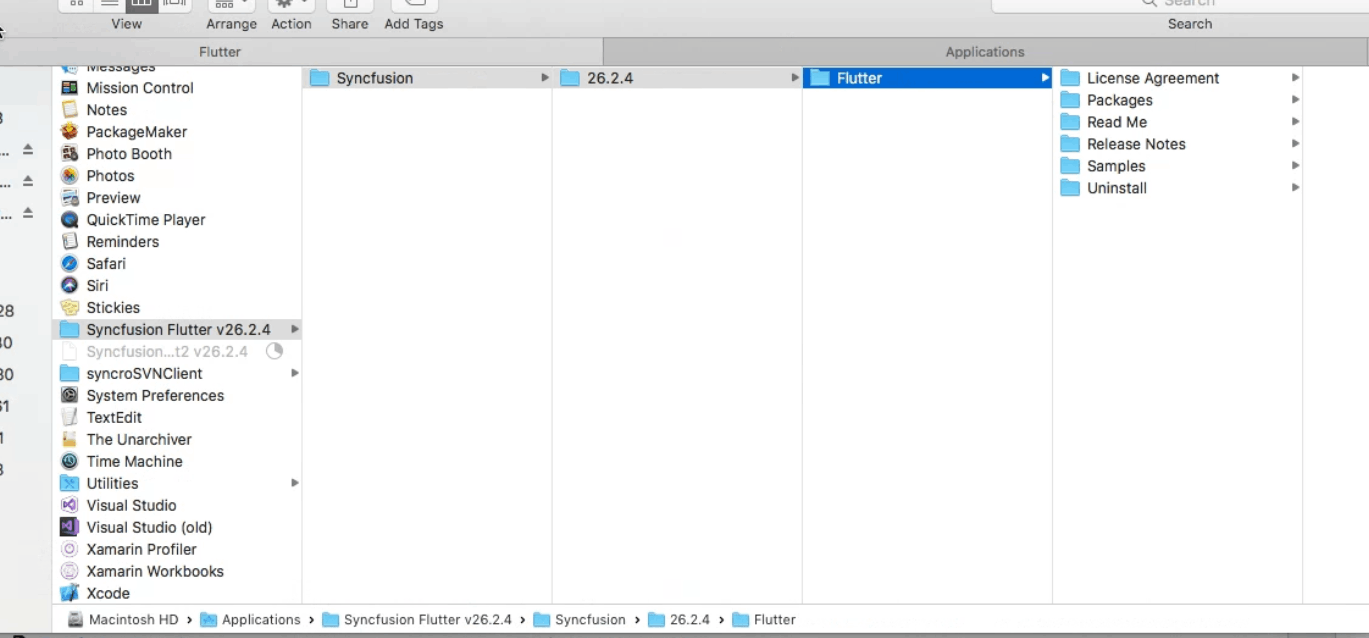Expand arrow beside syncroSVNClient
The width and height of the screenshot is (1369, 638).
294,374
